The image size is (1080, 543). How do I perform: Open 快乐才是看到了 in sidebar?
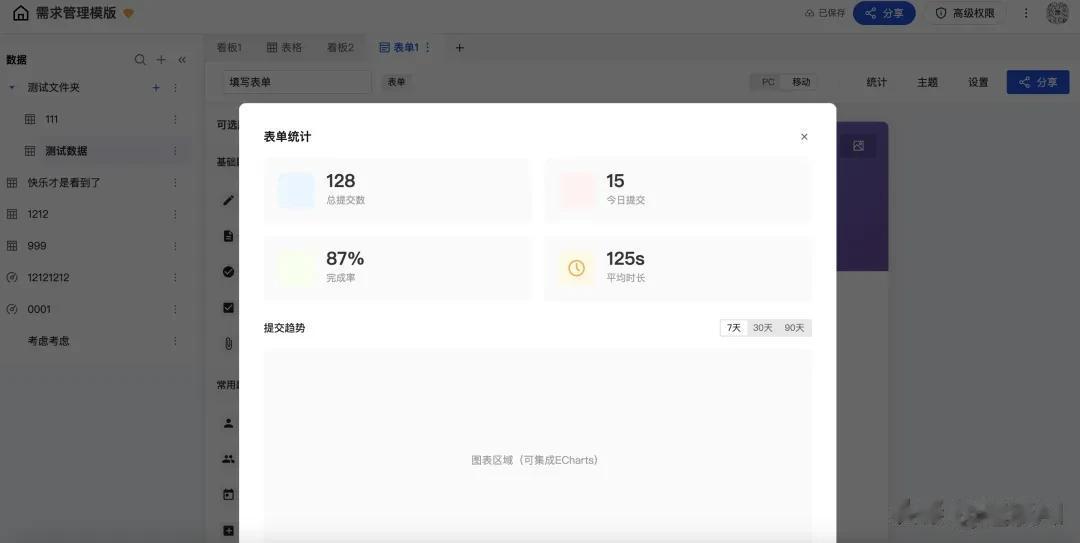coord(64,183)
